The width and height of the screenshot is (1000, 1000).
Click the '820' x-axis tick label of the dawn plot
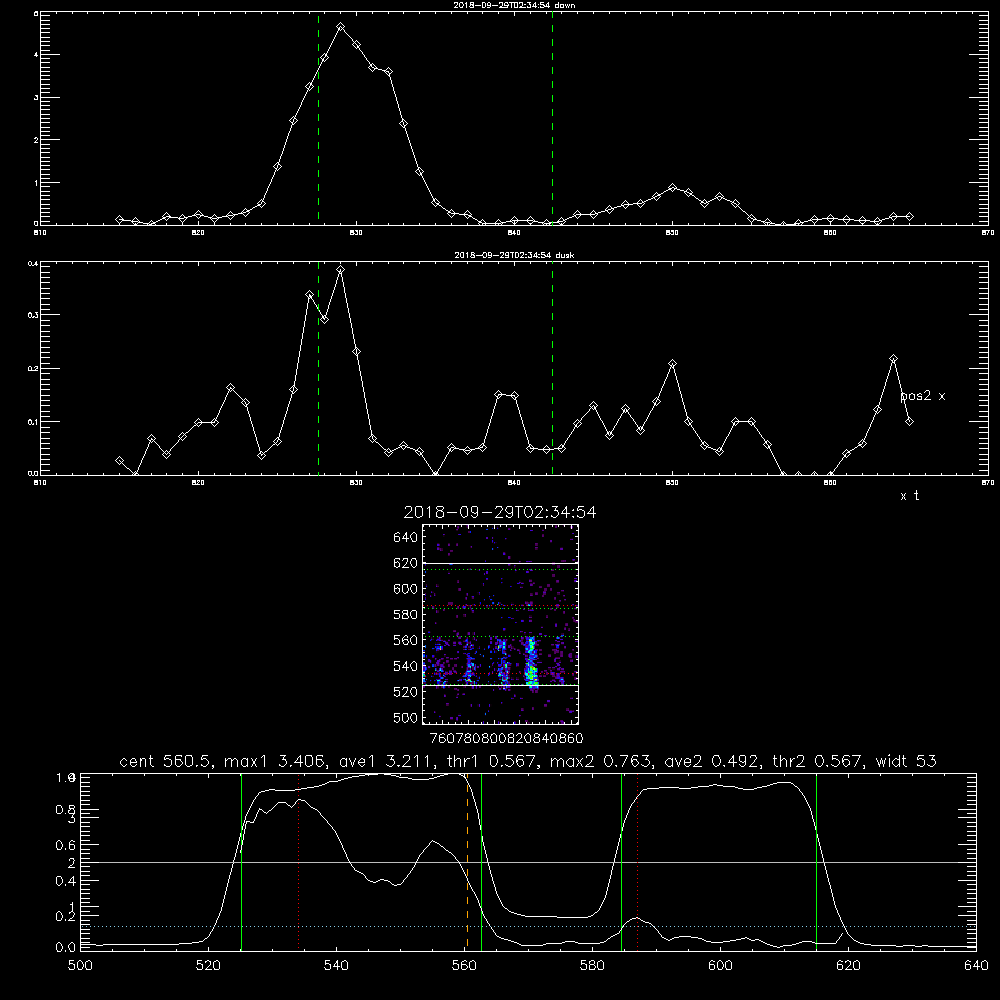(x=198, y=233)
